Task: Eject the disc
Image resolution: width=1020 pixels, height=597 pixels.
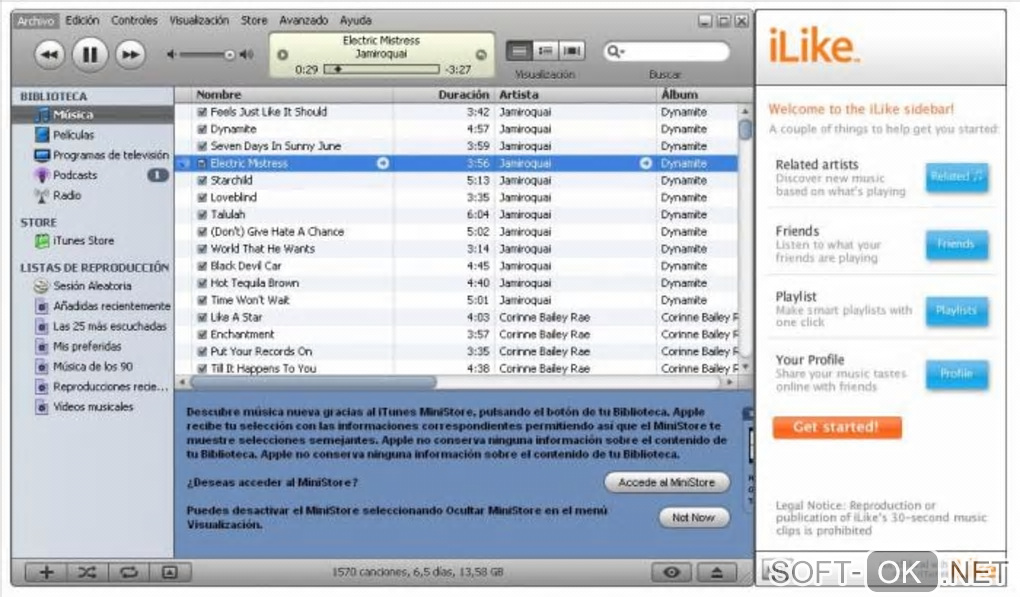Action: click(717, 572)
